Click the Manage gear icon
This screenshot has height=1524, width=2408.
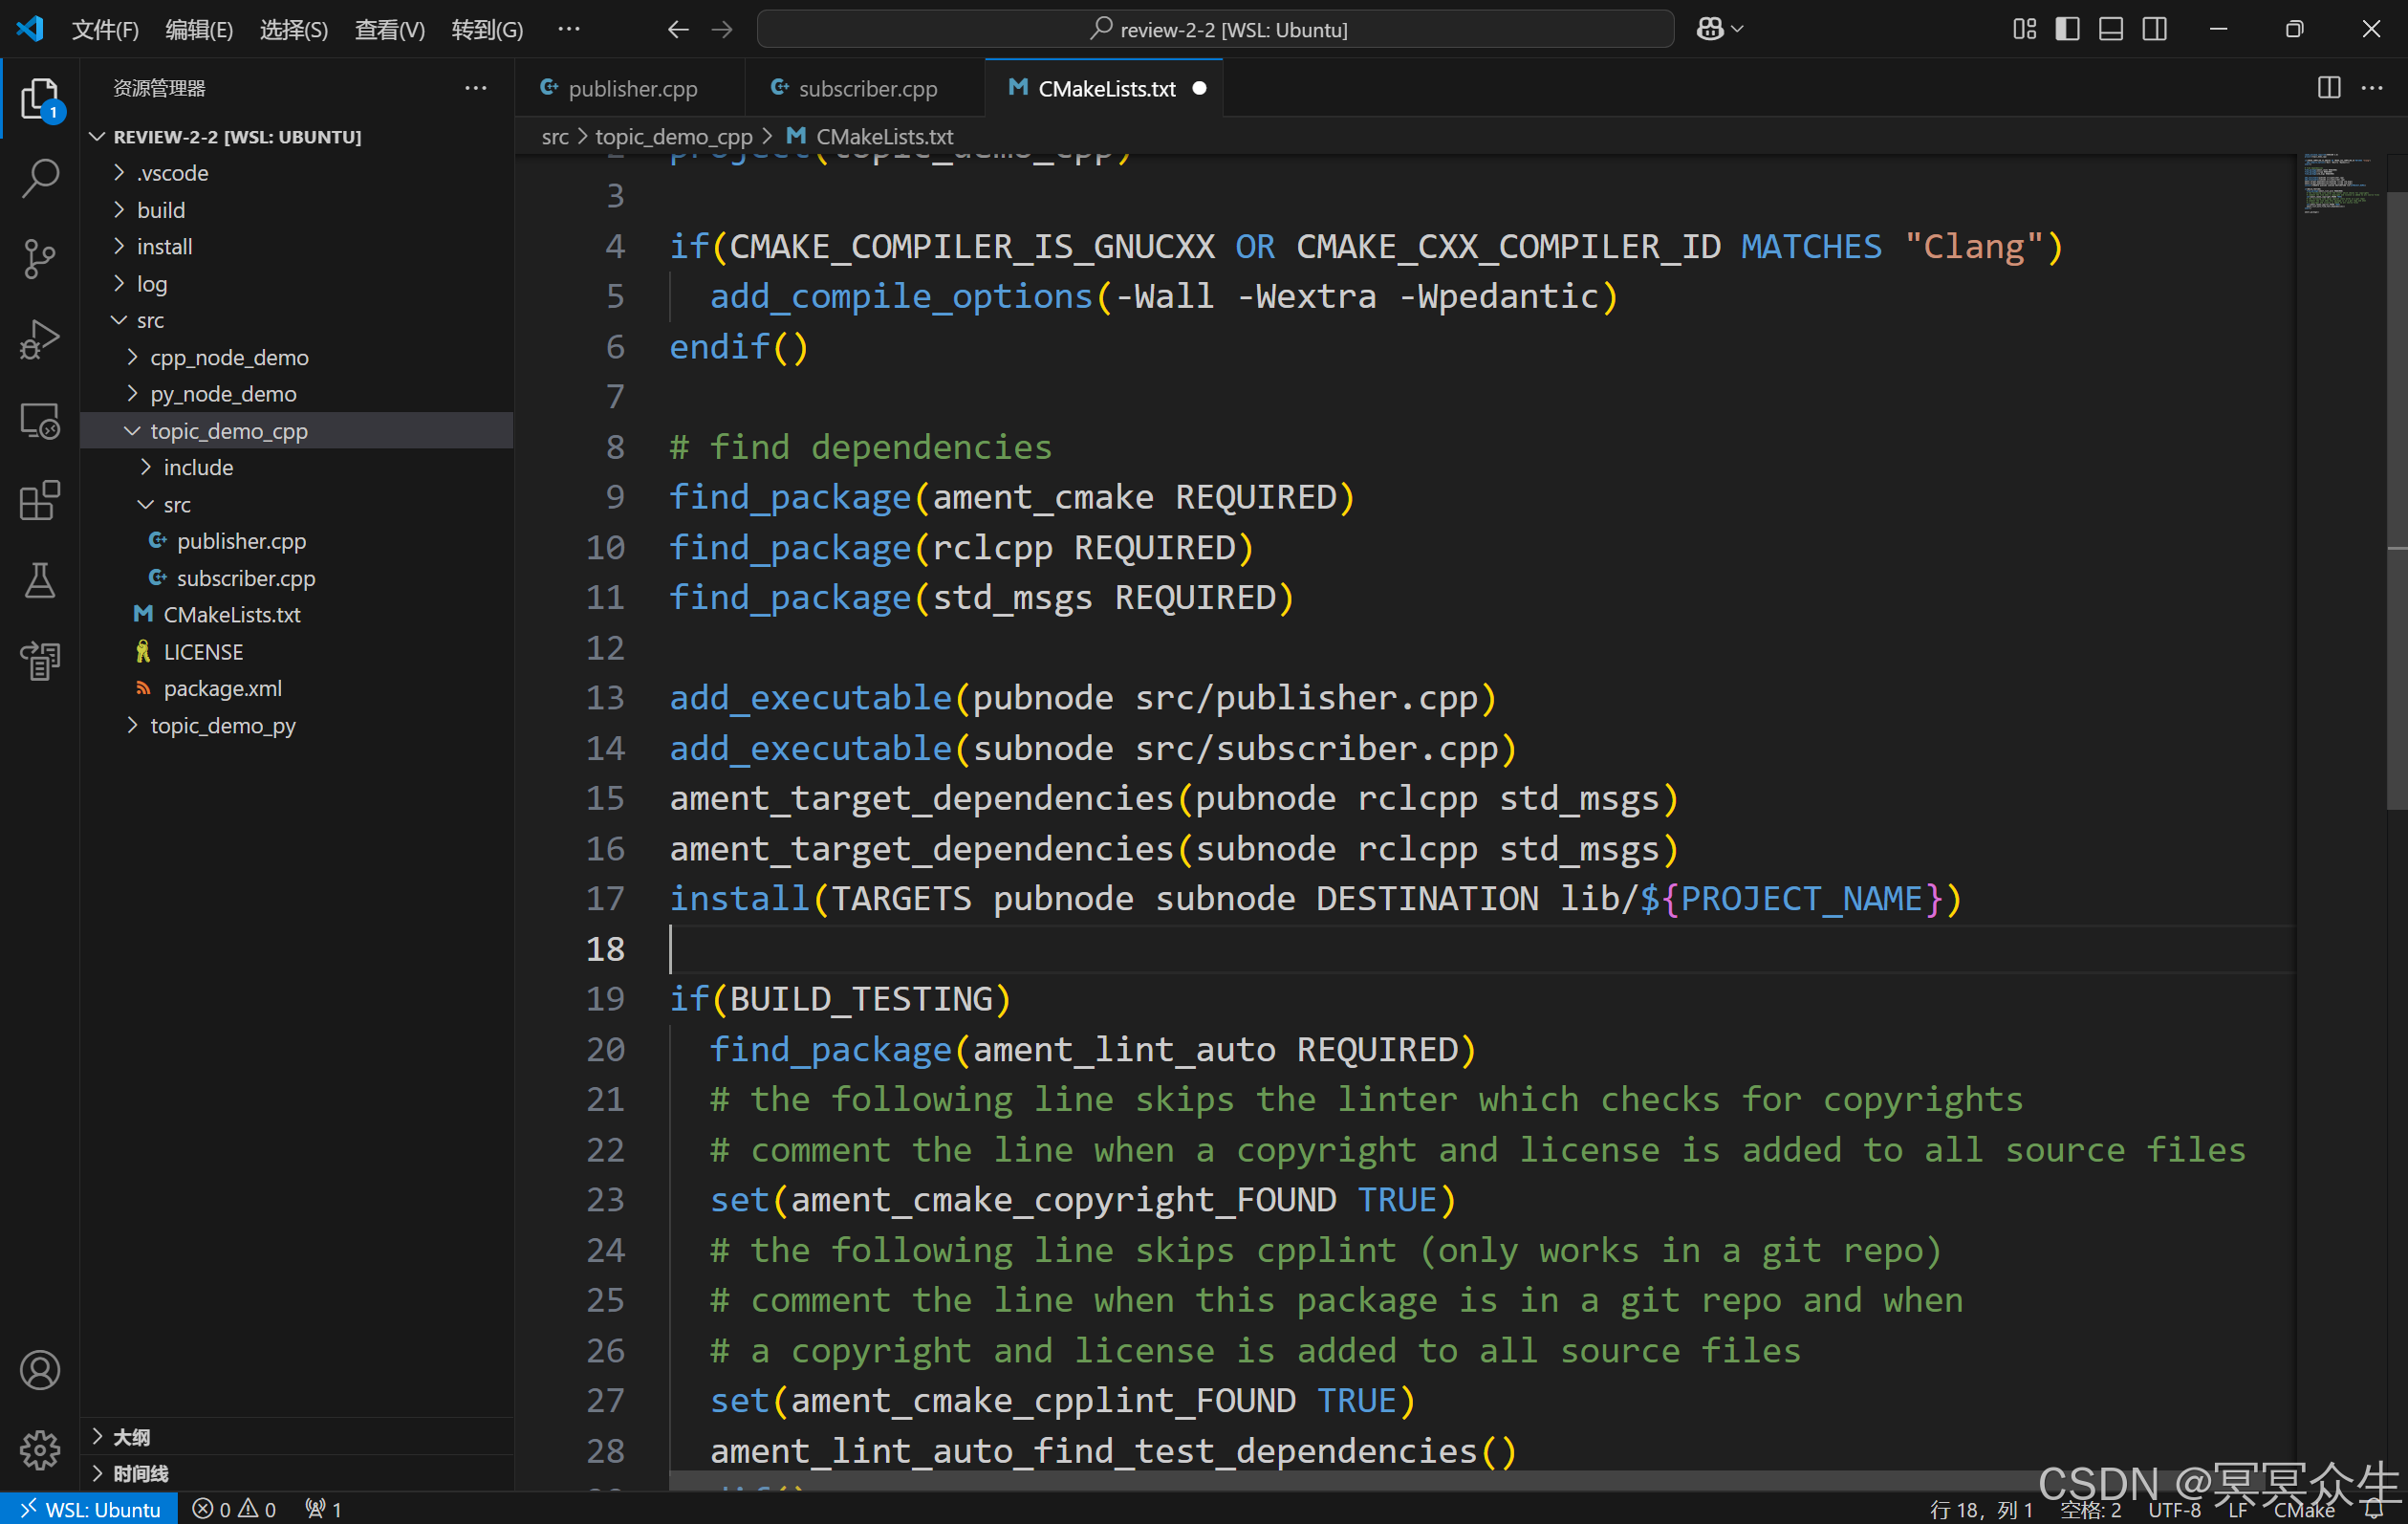point(40,1449)
